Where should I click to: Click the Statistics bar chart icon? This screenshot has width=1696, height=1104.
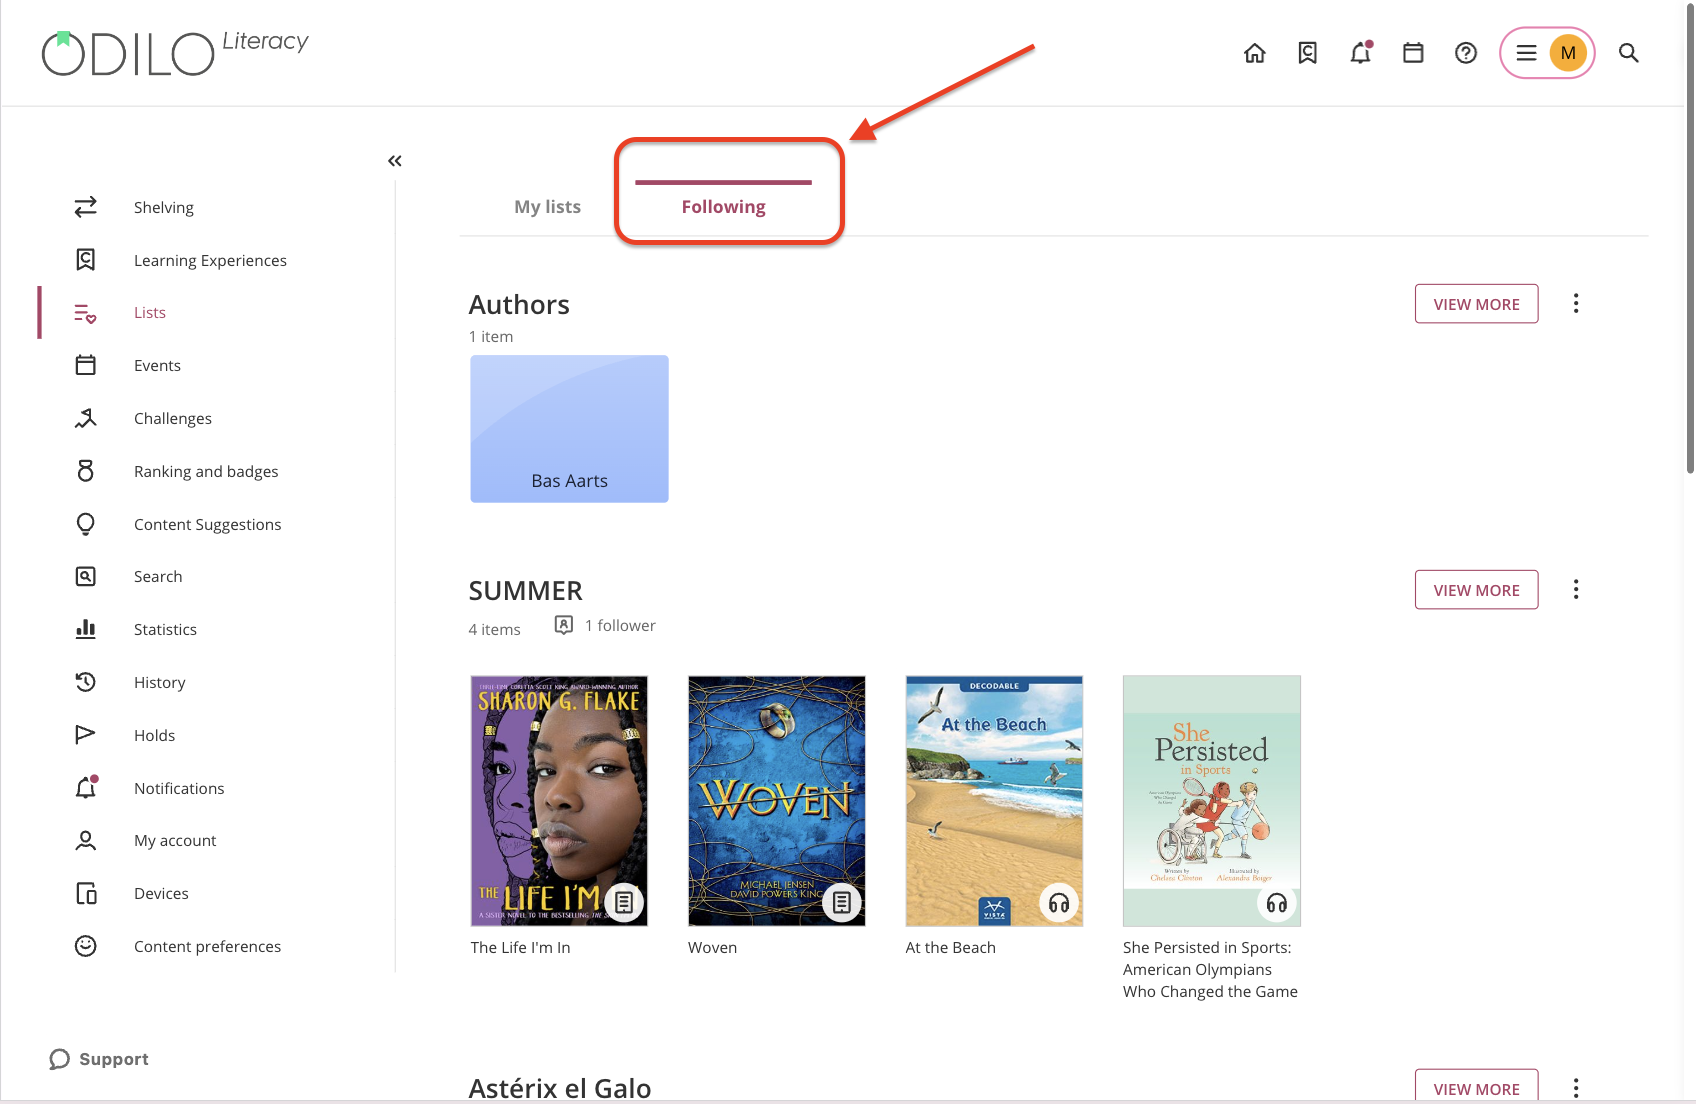(x=86, y=629)
